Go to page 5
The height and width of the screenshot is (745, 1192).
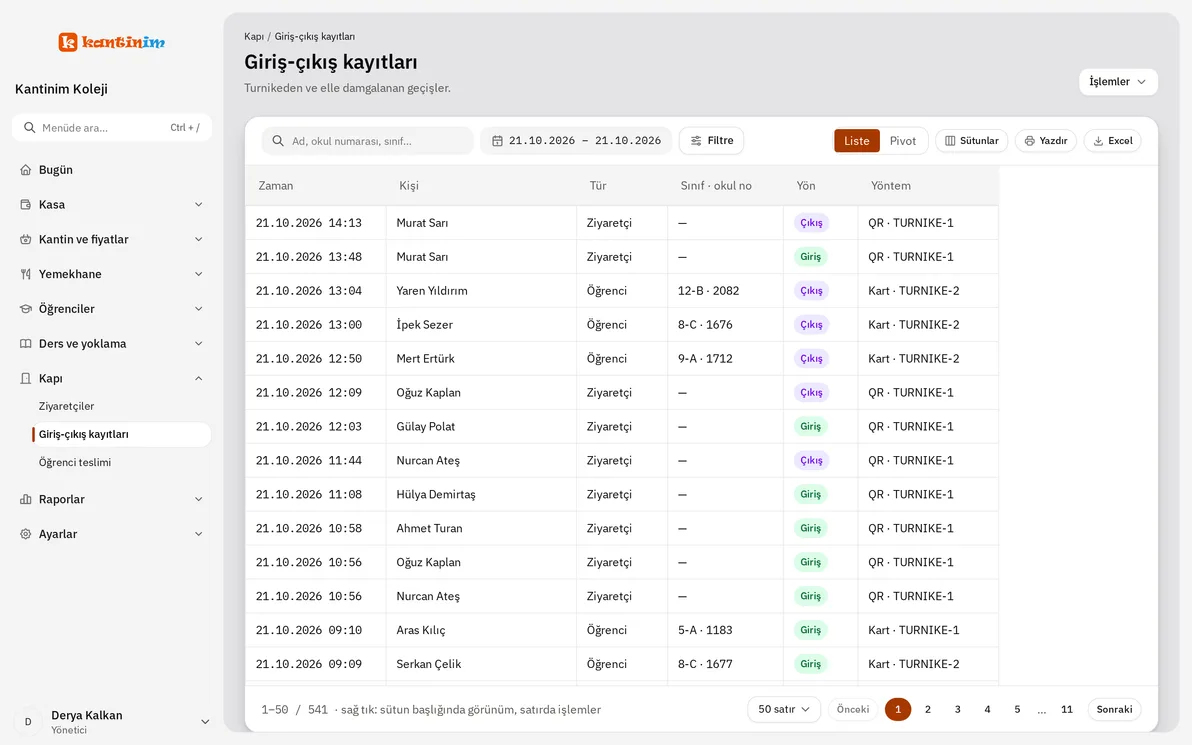point(1017,709)
